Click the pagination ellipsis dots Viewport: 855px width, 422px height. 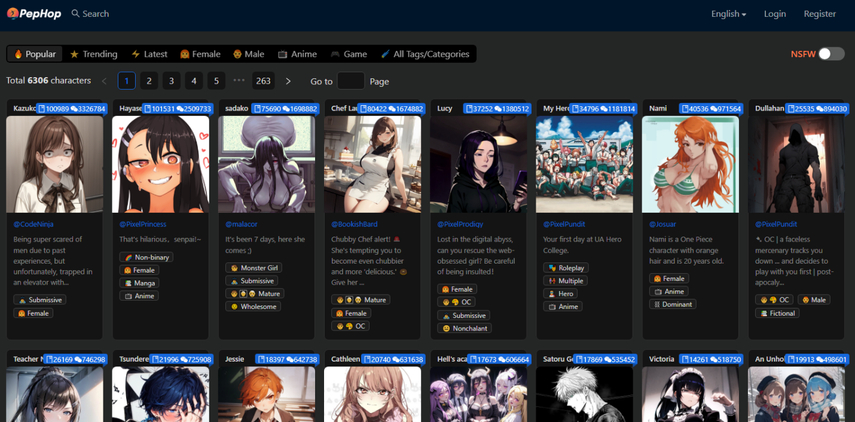coord(239,80)
